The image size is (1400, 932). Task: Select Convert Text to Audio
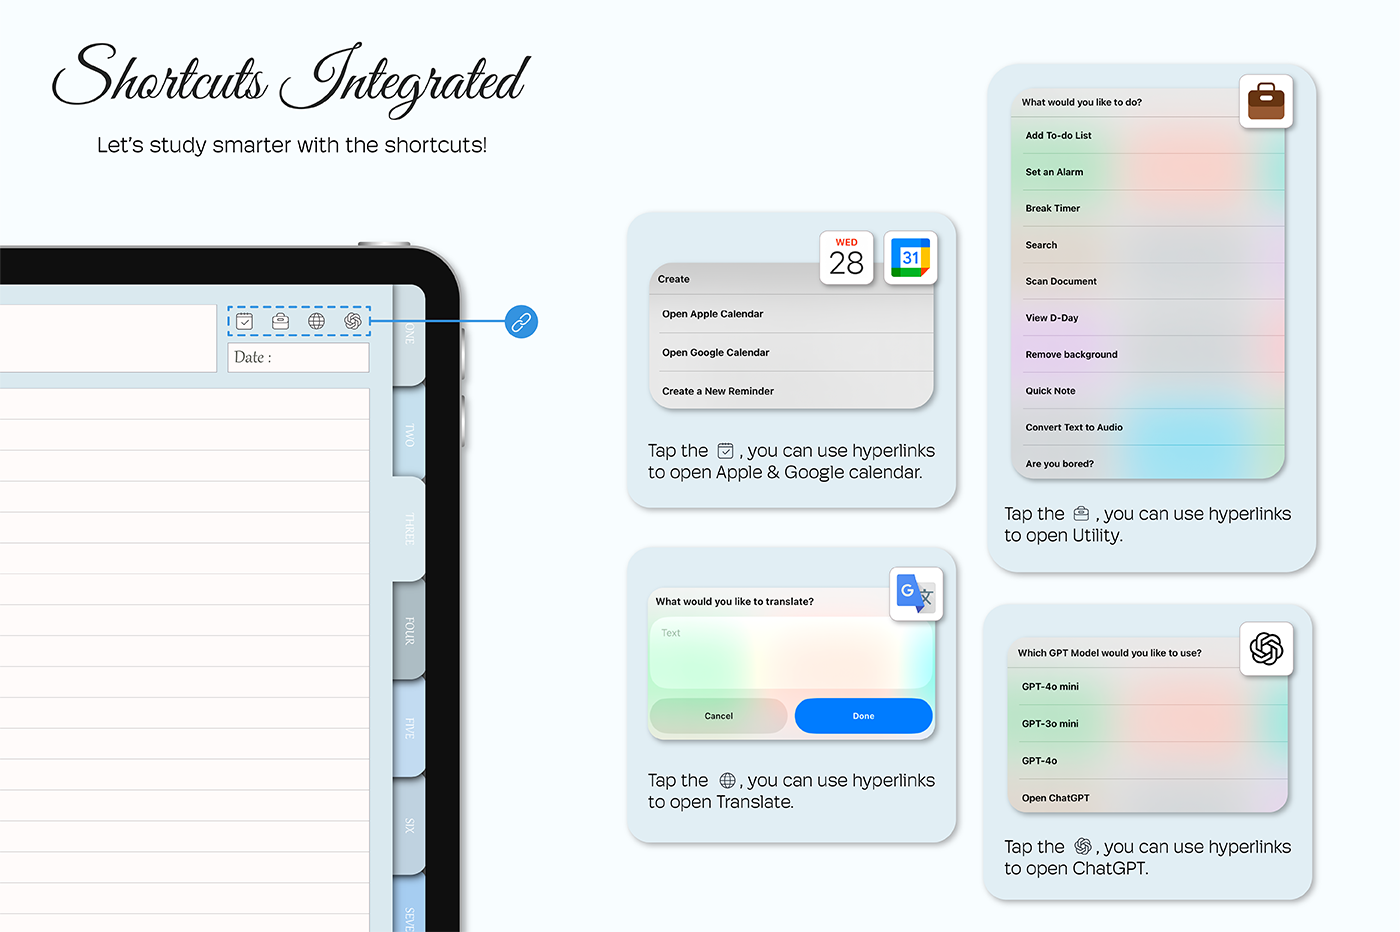click(x=1148, y=427)
